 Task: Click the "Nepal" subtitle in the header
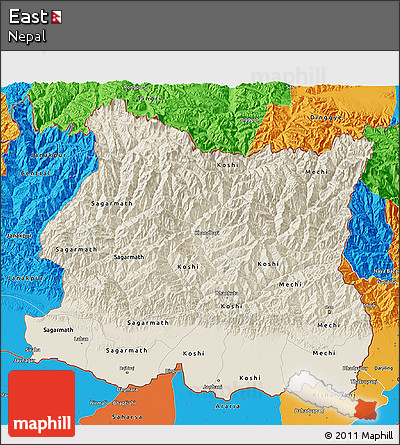coord(27,36)
